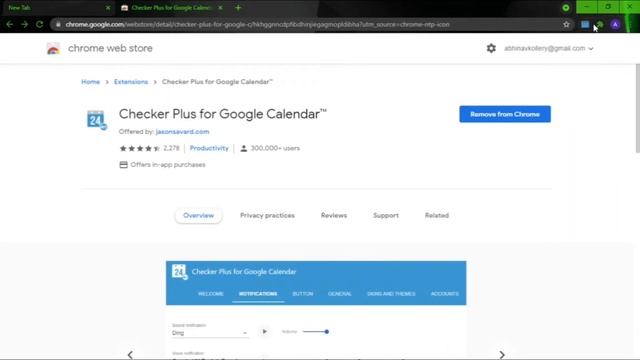The width and height of the screenshot is (640, 360).
Task: Open the Reviews tab
Action: click(x=334, y=216)
